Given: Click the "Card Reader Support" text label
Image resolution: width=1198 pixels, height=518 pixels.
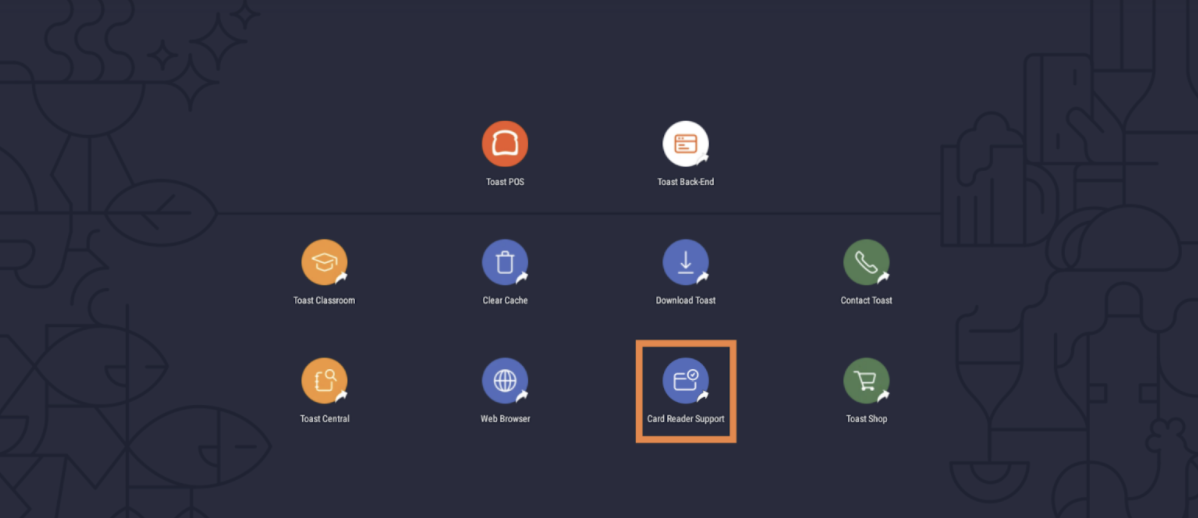Looking at the screenshot, I should 685,419.
